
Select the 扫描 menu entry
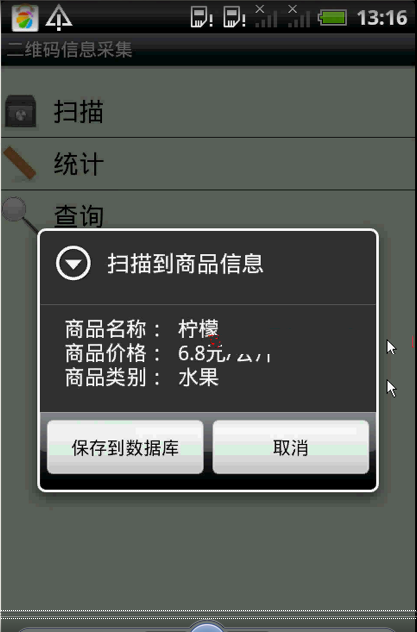208,111
